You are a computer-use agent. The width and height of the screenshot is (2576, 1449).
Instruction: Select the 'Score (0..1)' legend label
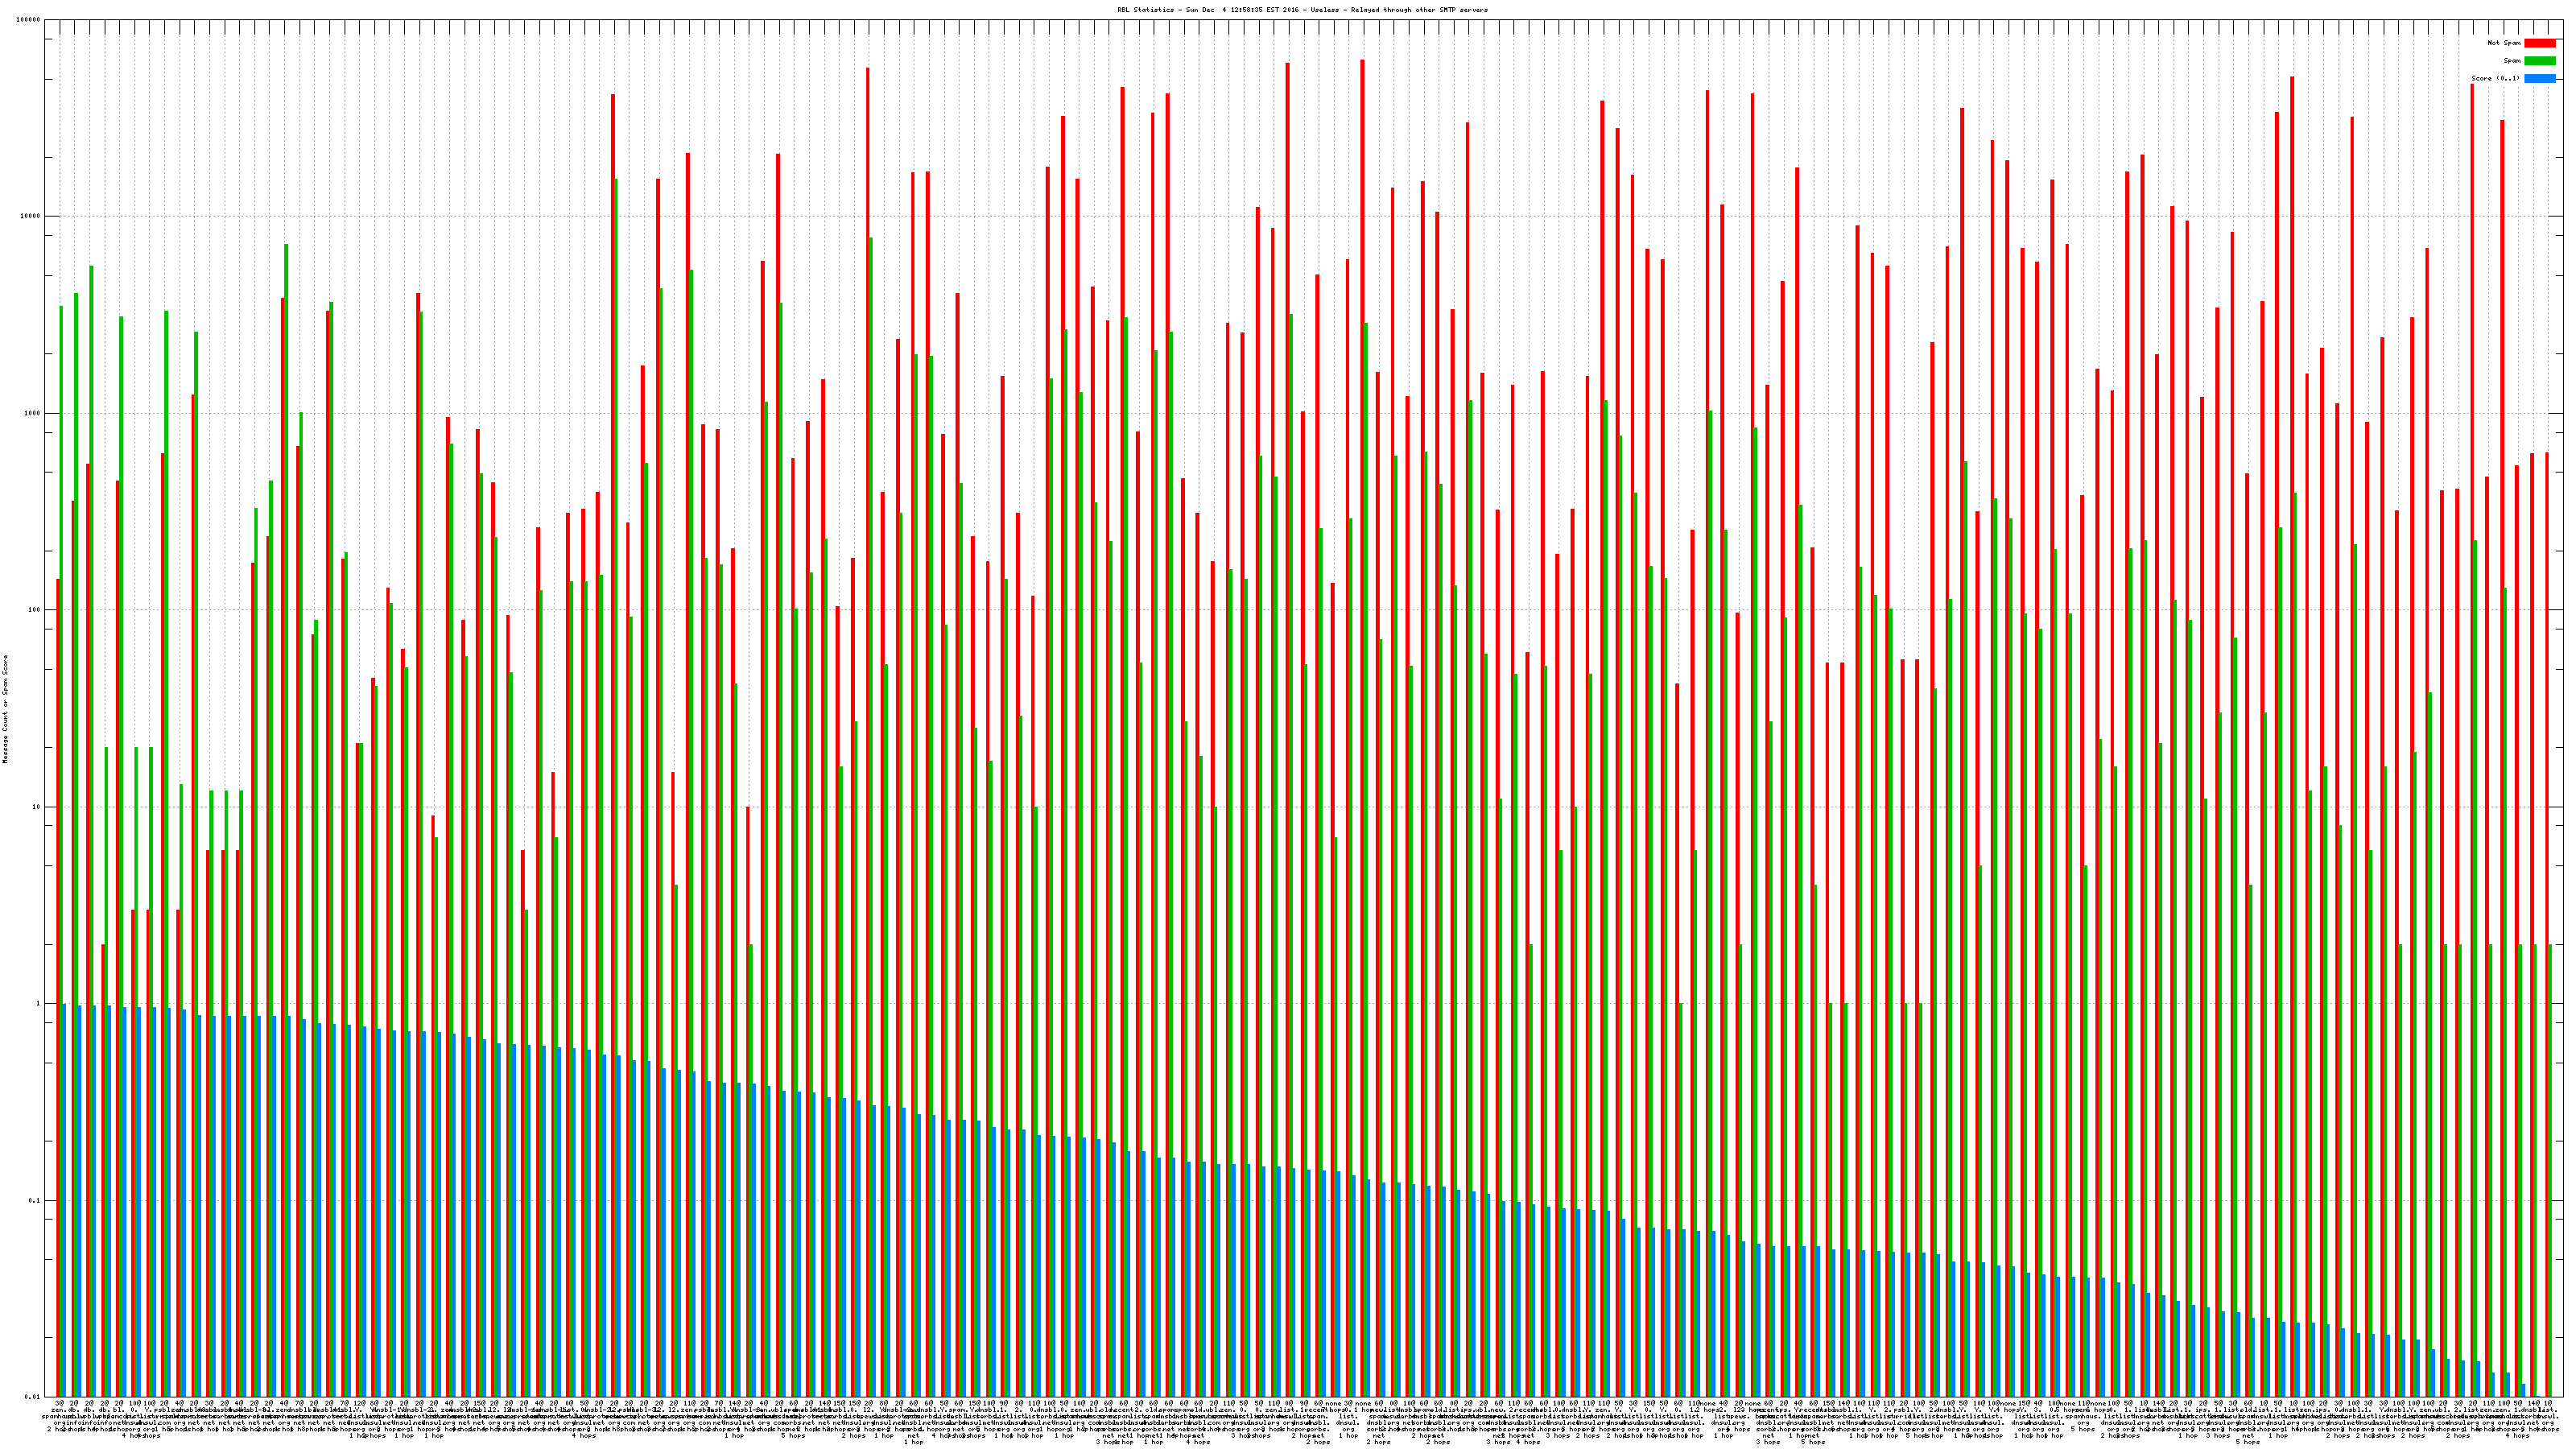2495,78
